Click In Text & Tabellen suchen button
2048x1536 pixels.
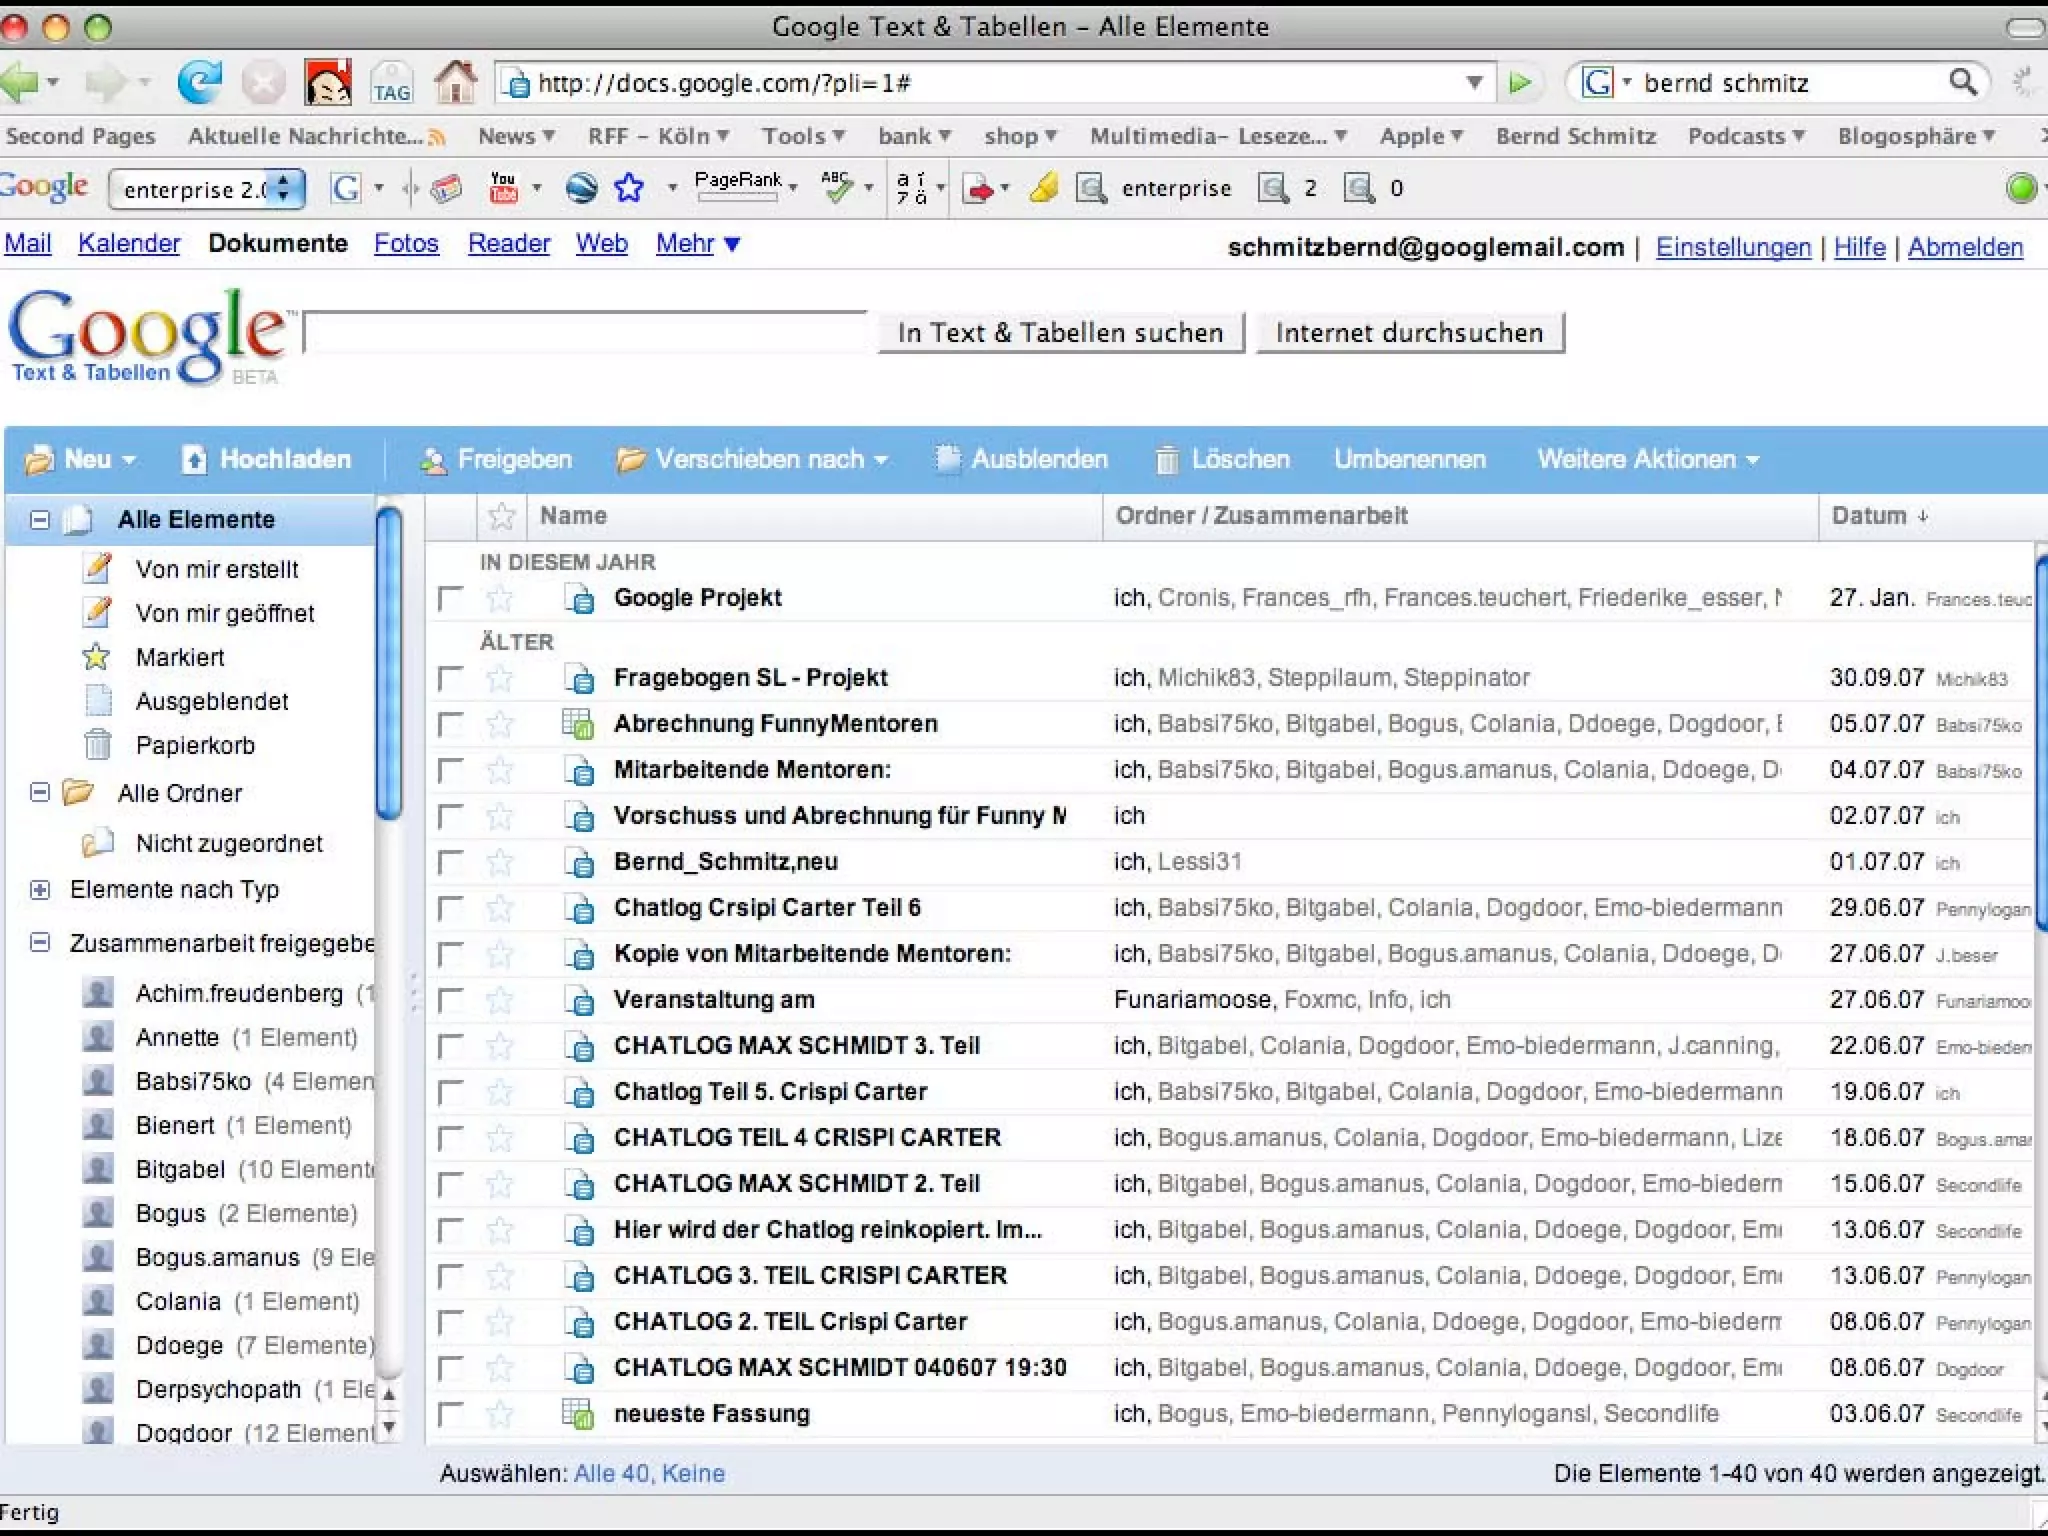pyautogui.click(x=1060, y=333)
